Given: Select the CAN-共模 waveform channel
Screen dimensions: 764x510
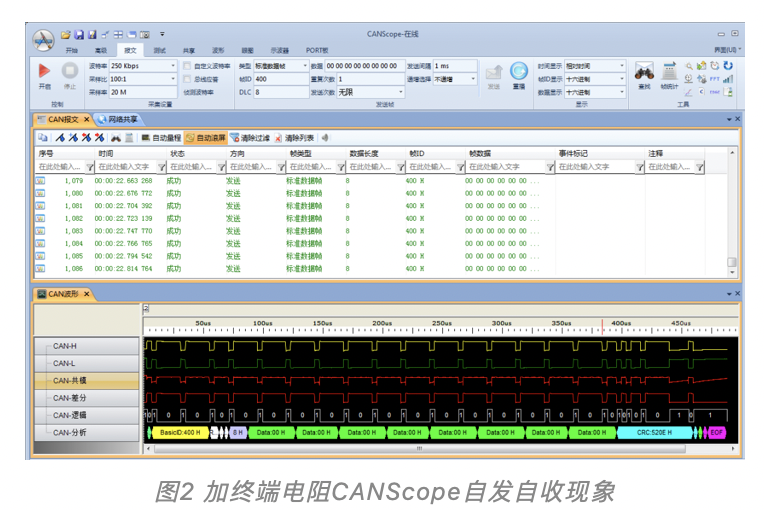Looking at the screenshot, I should (87, 381).
